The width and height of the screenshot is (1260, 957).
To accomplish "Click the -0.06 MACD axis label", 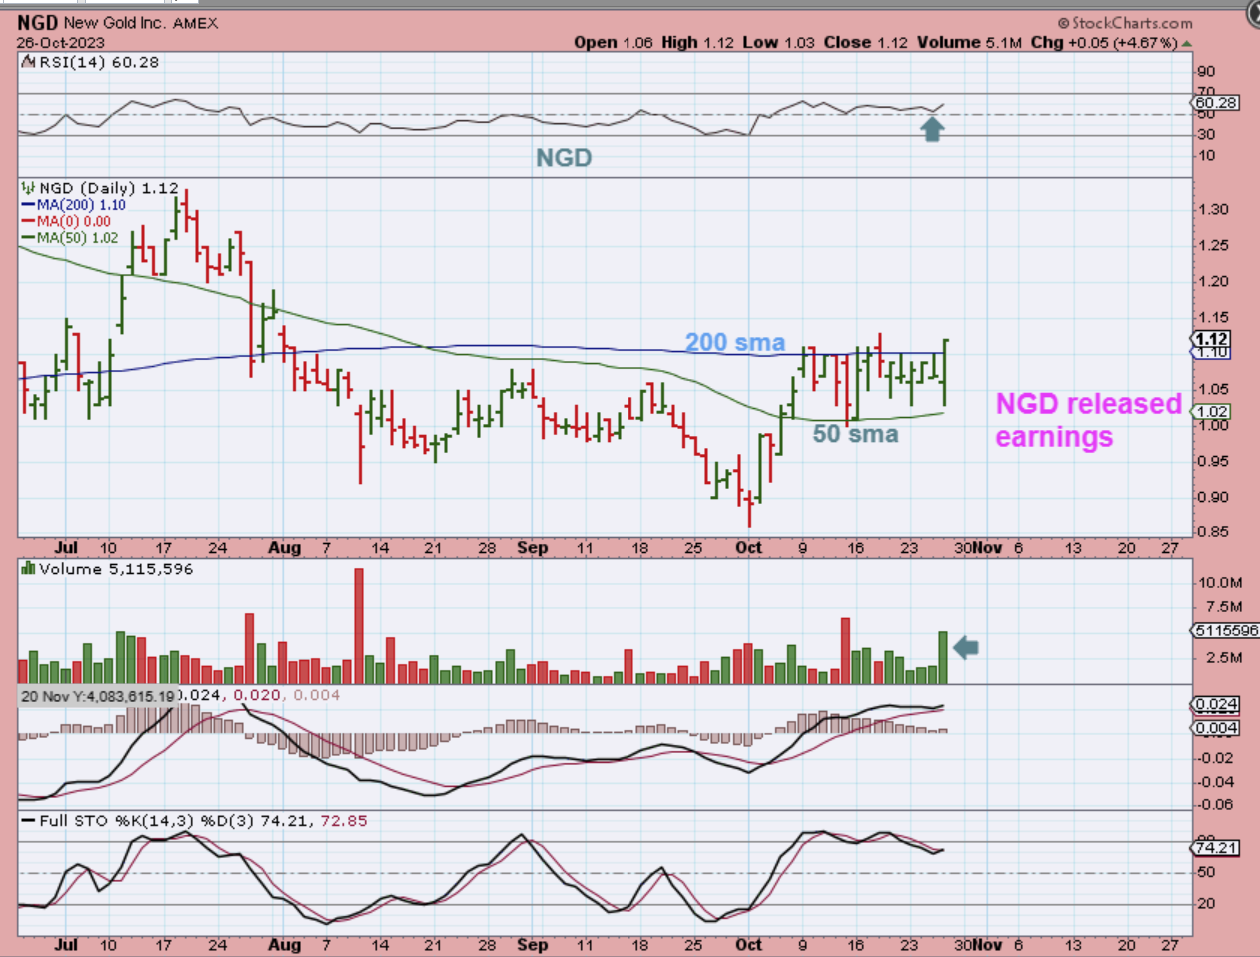I will tap(1216, 804).
